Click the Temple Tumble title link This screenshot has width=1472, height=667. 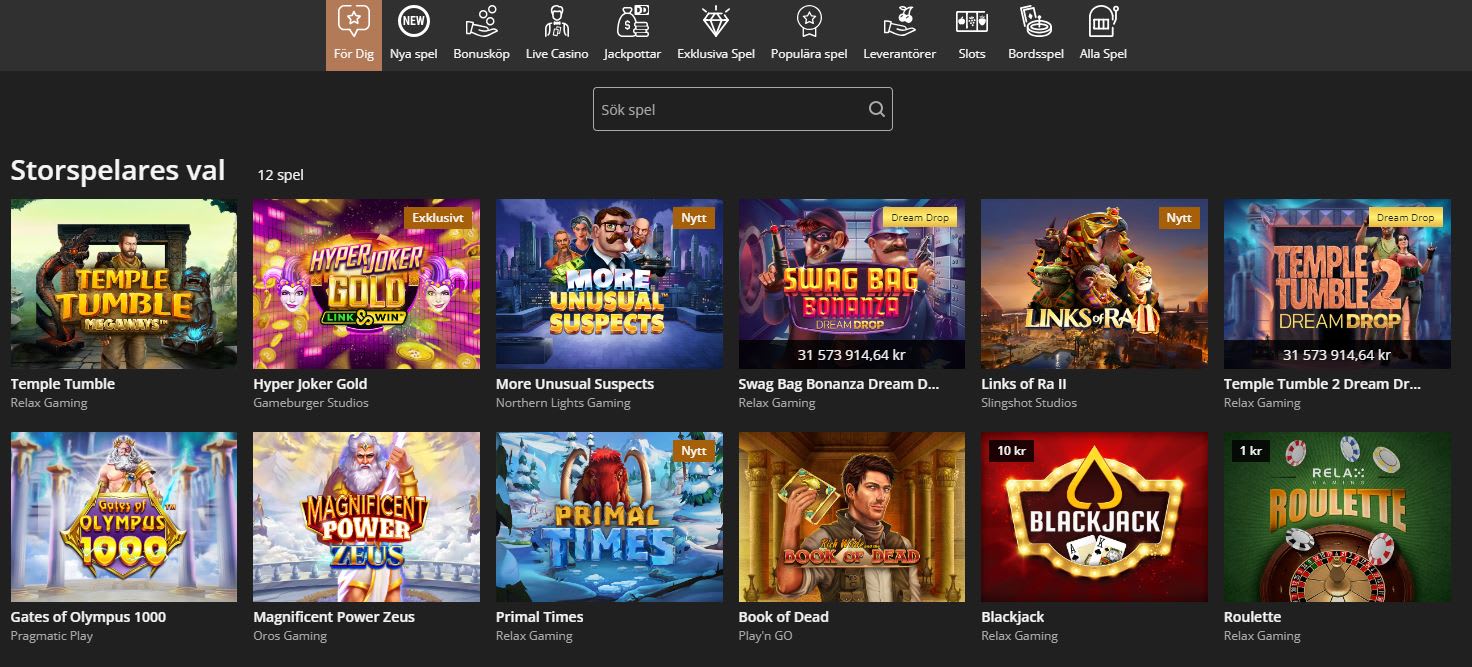click(63, 384)
